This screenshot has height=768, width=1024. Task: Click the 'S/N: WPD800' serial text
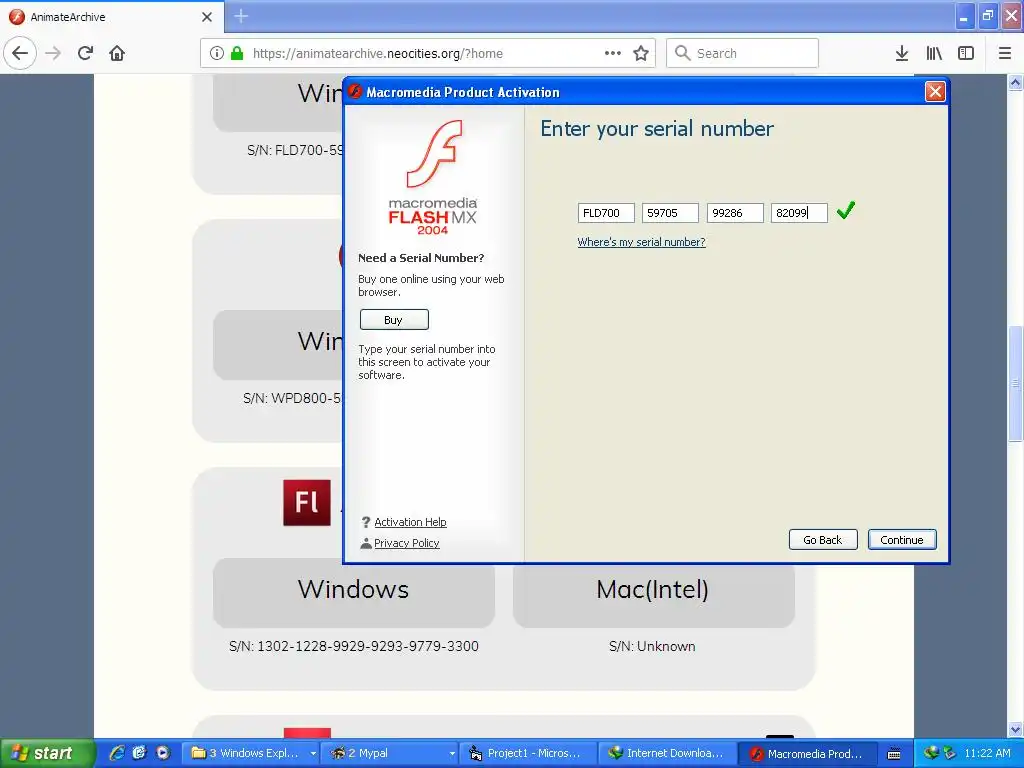[x=293, y=398]
